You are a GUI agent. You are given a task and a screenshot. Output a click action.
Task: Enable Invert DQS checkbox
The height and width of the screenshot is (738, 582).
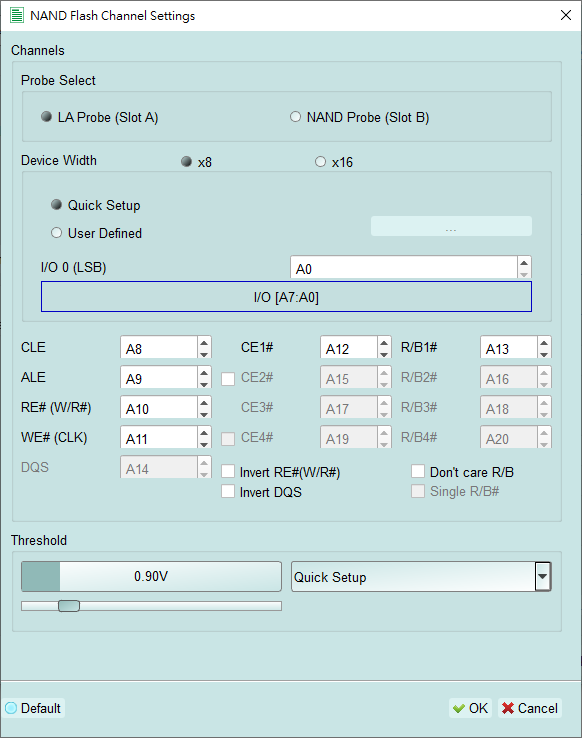[228, 491]
